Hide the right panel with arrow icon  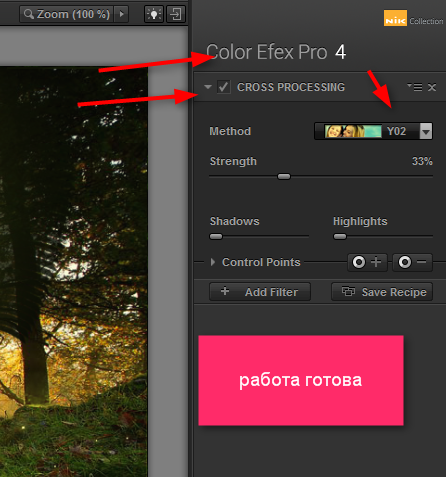(x=176, y=14)
